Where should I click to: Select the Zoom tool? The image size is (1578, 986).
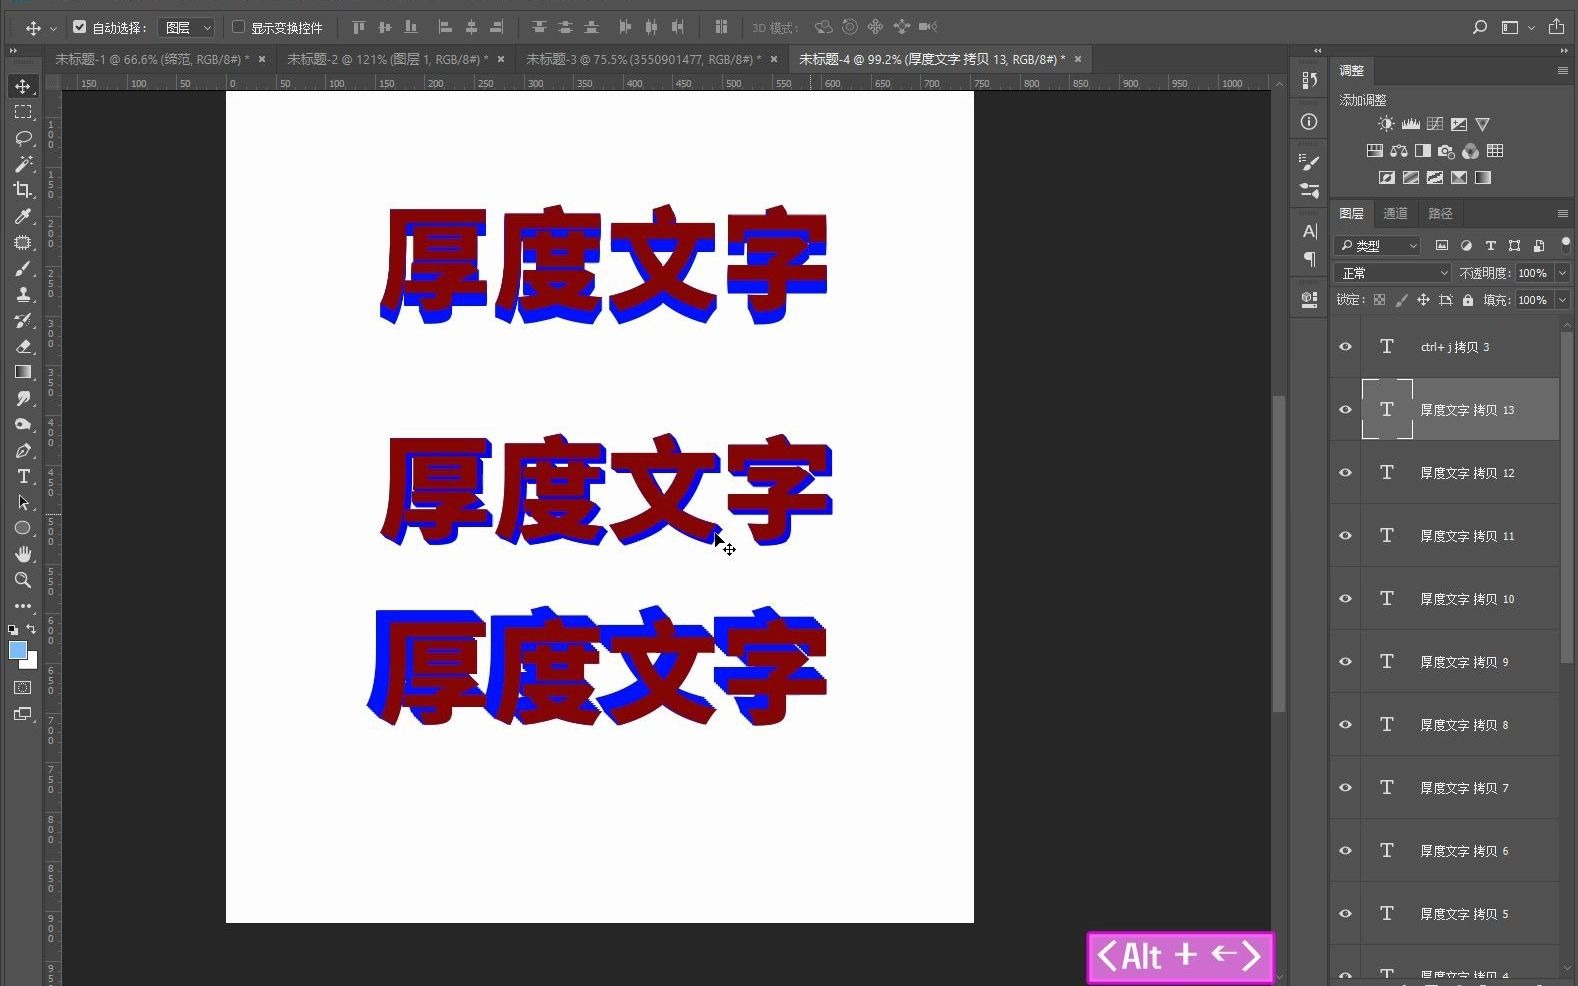pyautogui.click(x=23, y=580)
